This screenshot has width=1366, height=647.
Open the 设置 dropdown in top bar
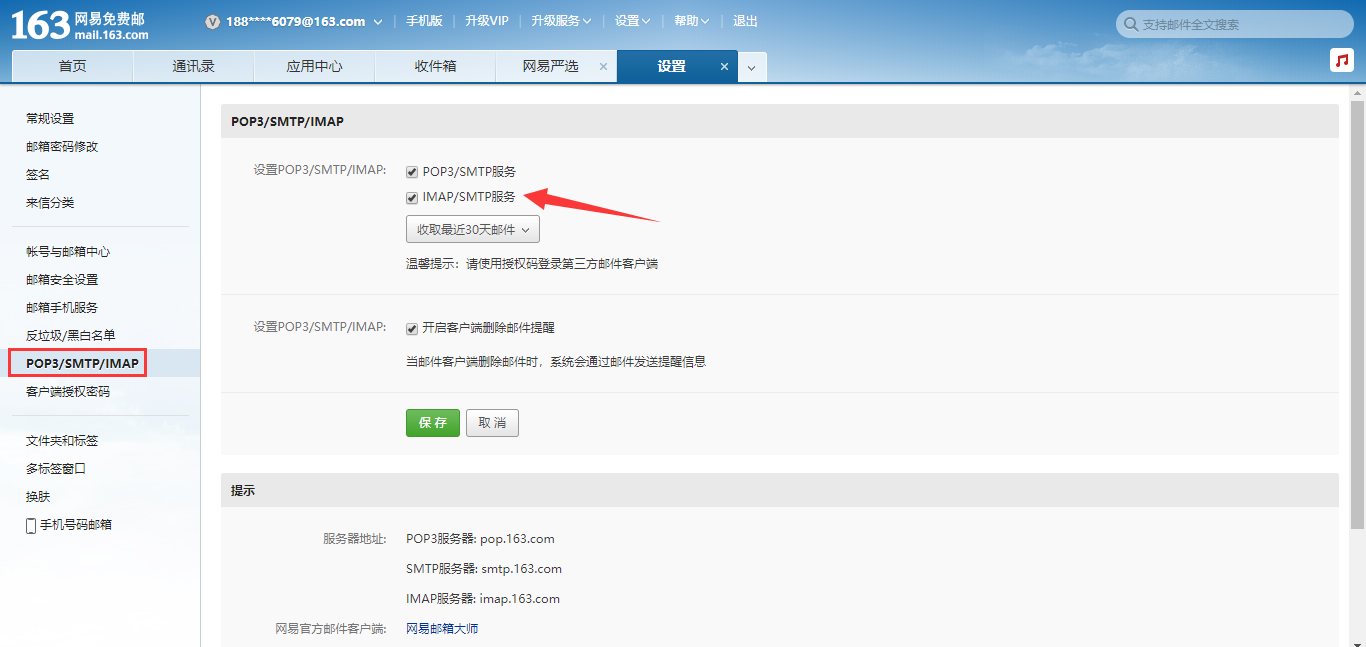633,21
